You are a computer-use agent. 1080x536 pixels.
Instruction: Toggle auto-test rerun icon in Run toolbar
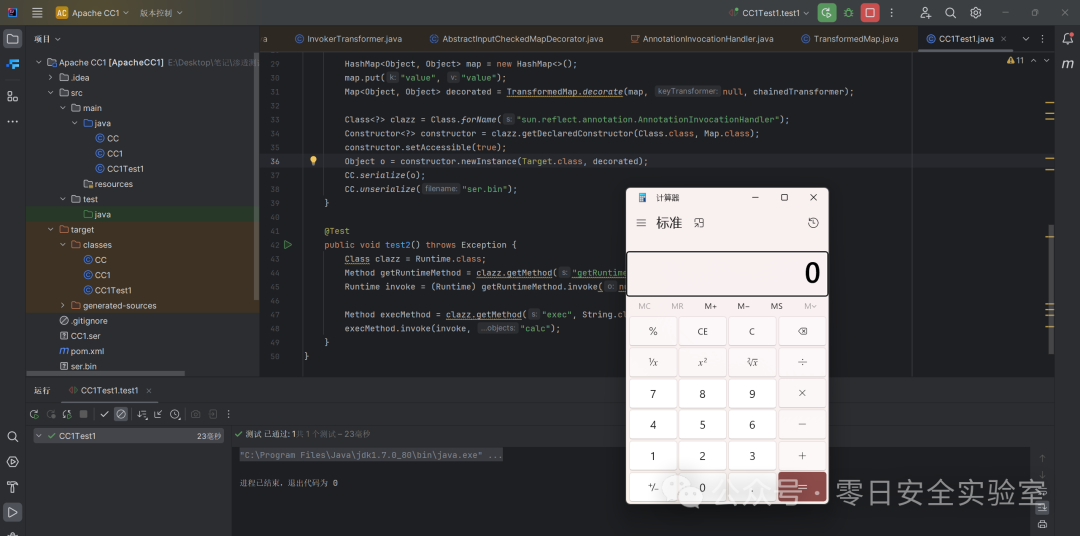[67, 414]
